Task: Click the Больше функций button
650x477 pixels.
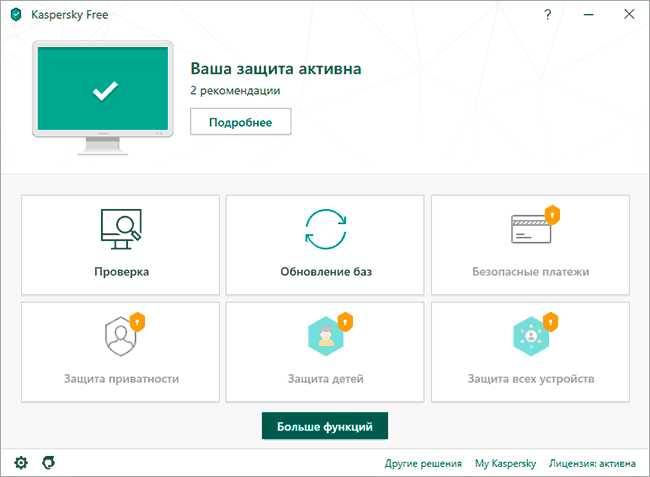Action: tap(325, 426)
